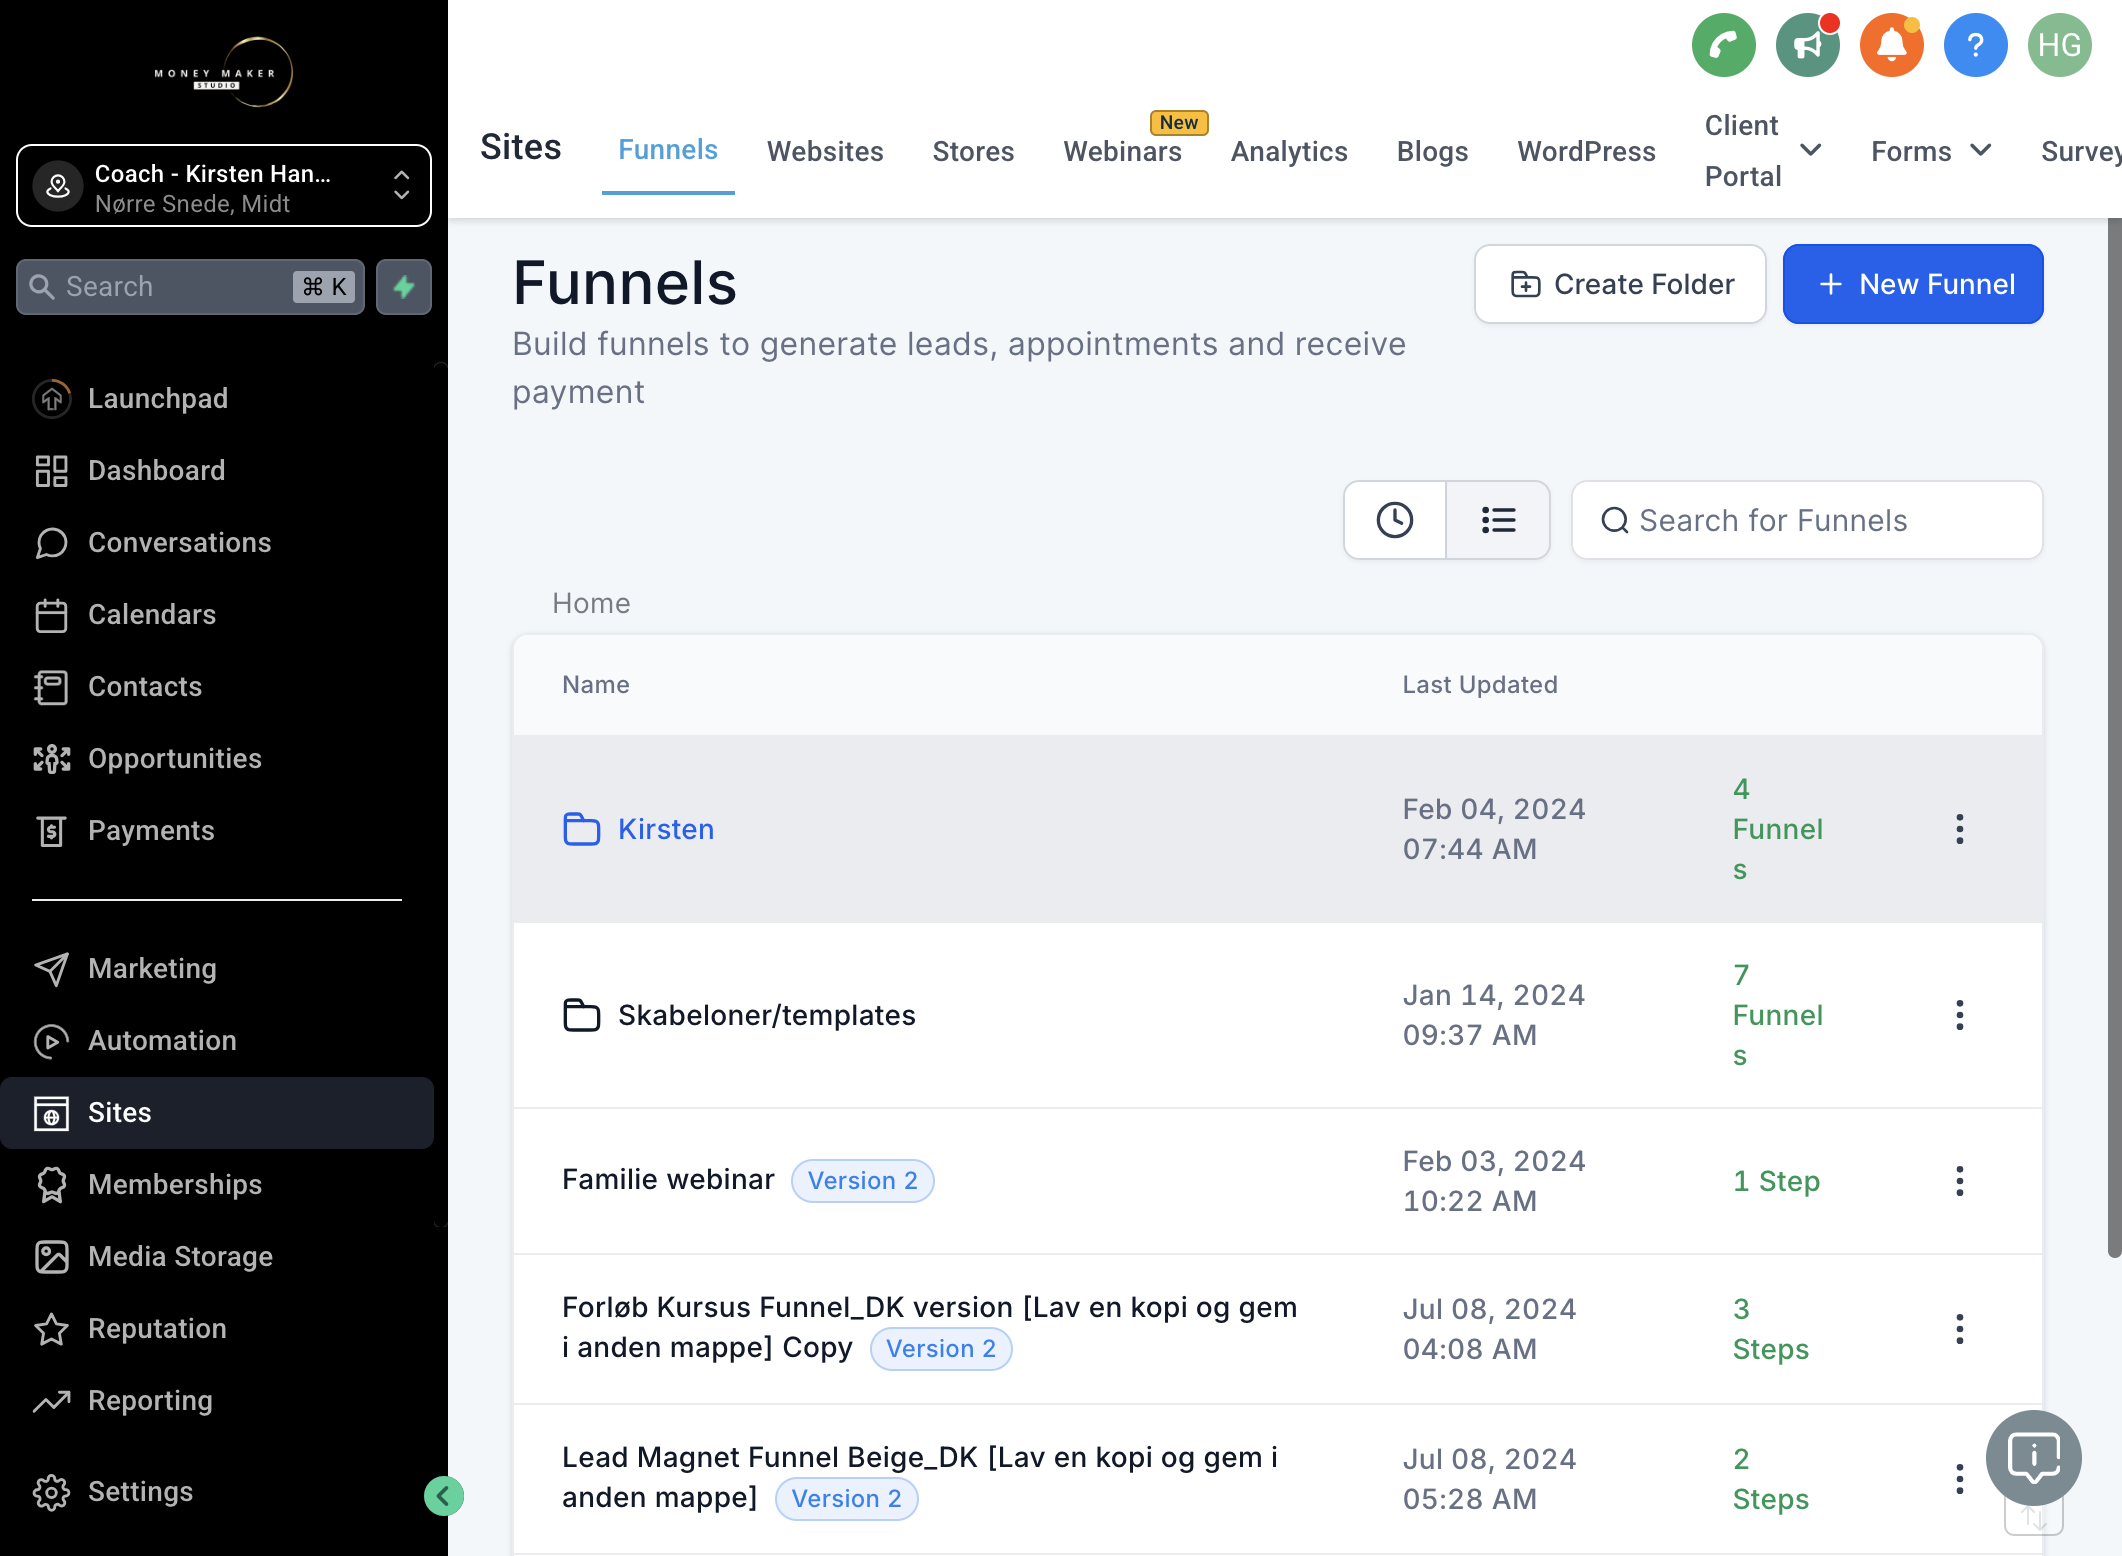Viewport: 2122px width, 1556px height.
Task: Switch to the Websites tab
Action: coord(825,151)
